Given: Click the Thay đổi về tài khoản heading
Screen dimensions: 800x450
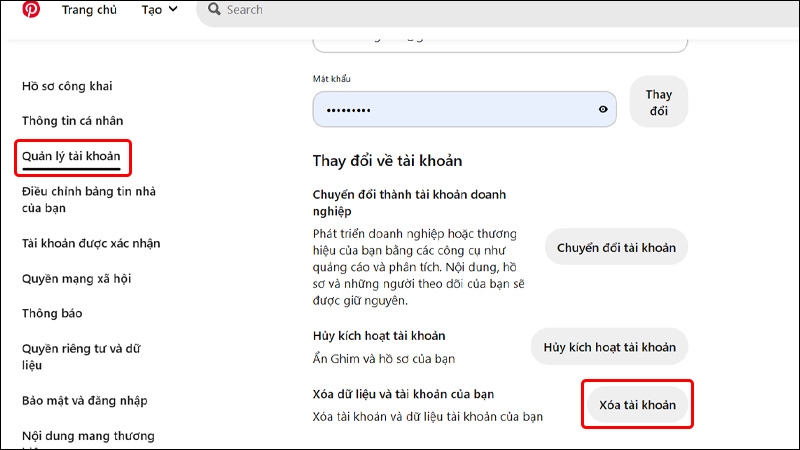Looking at the screenshot, I should click(x=387, y=161).
